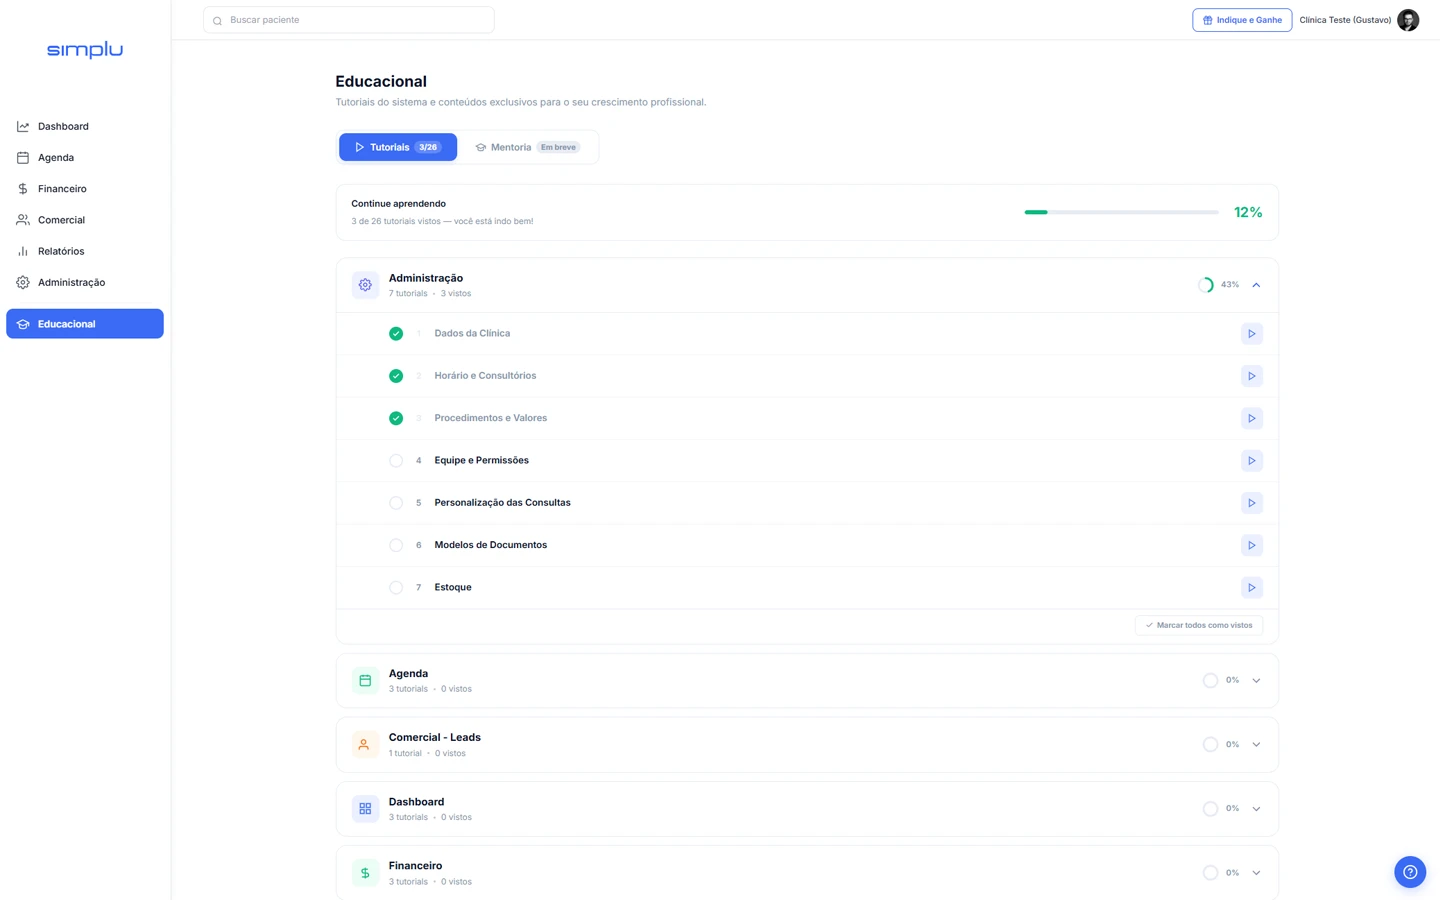
Task: Play the Estoque tutorial video
Action: click(1251, 588)
